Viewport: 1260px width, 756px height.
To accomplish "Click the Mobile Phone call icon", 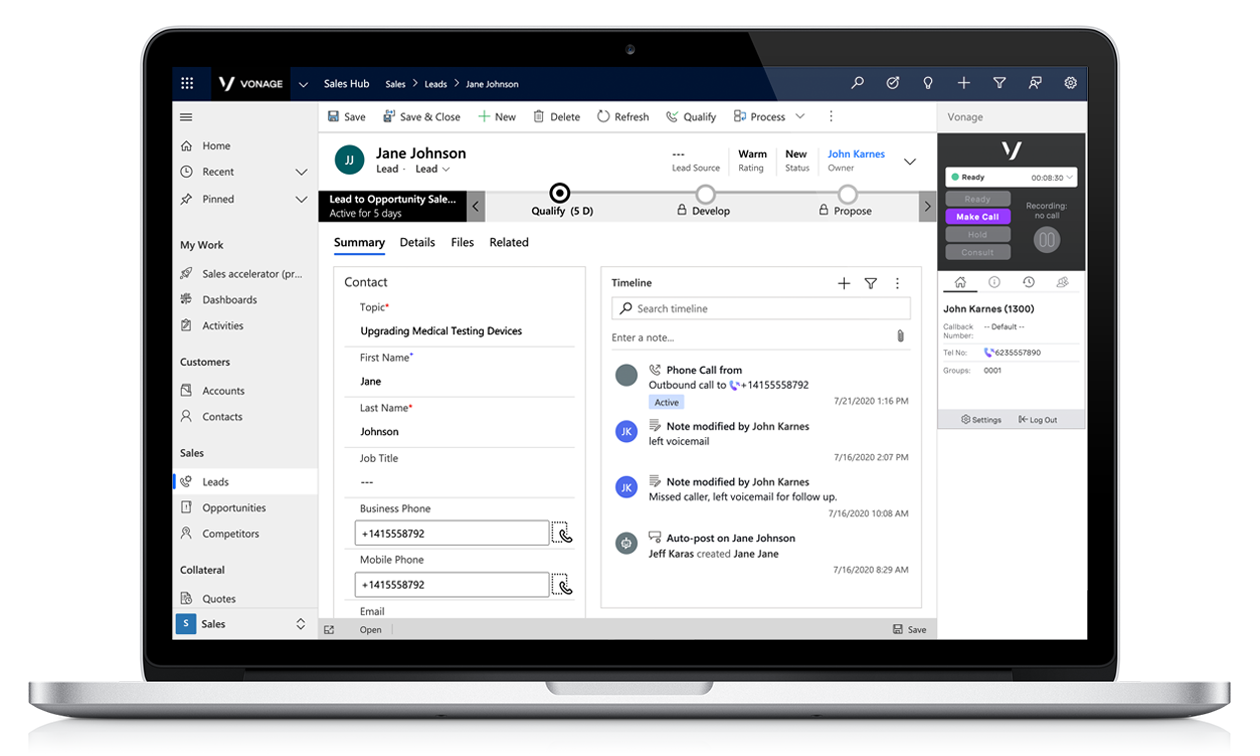I will (563, 585).
